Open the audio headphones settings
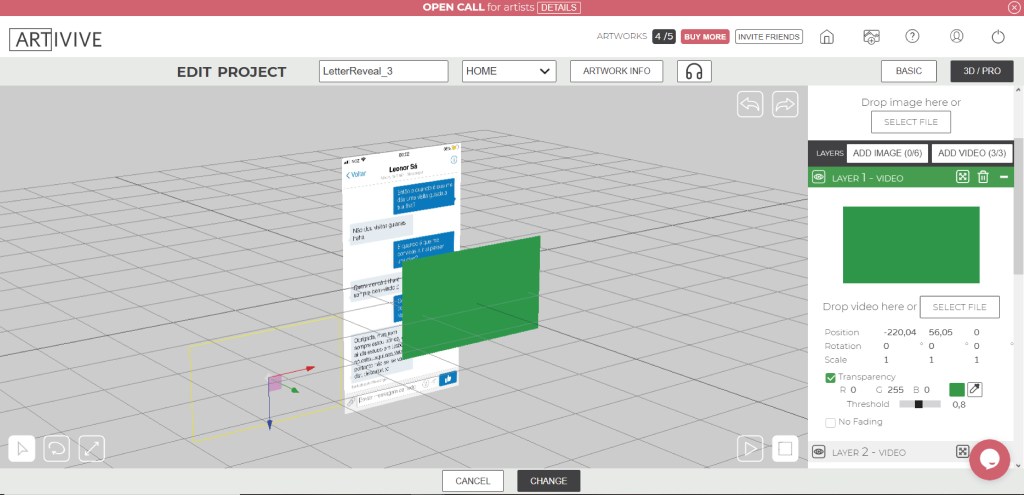The width and height of the screenshot is (1024, 495). (701, 71)
